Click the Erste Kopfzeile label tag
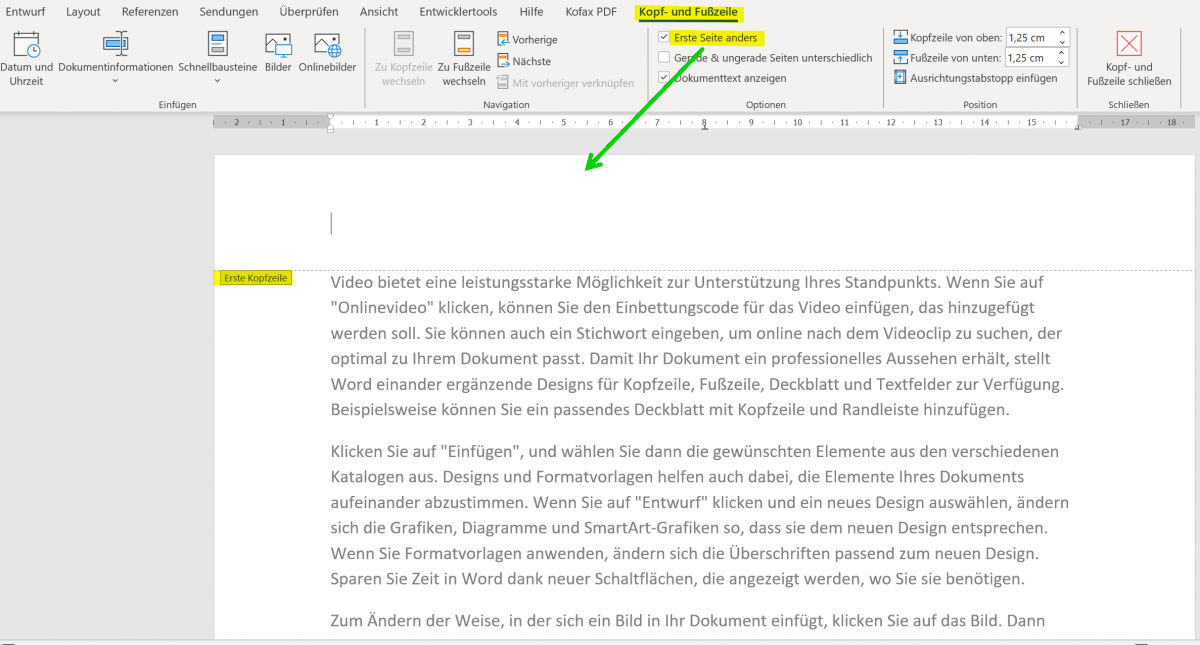Screen dimensions: 1200x645 pyautogui.click(x=255, y=278)
